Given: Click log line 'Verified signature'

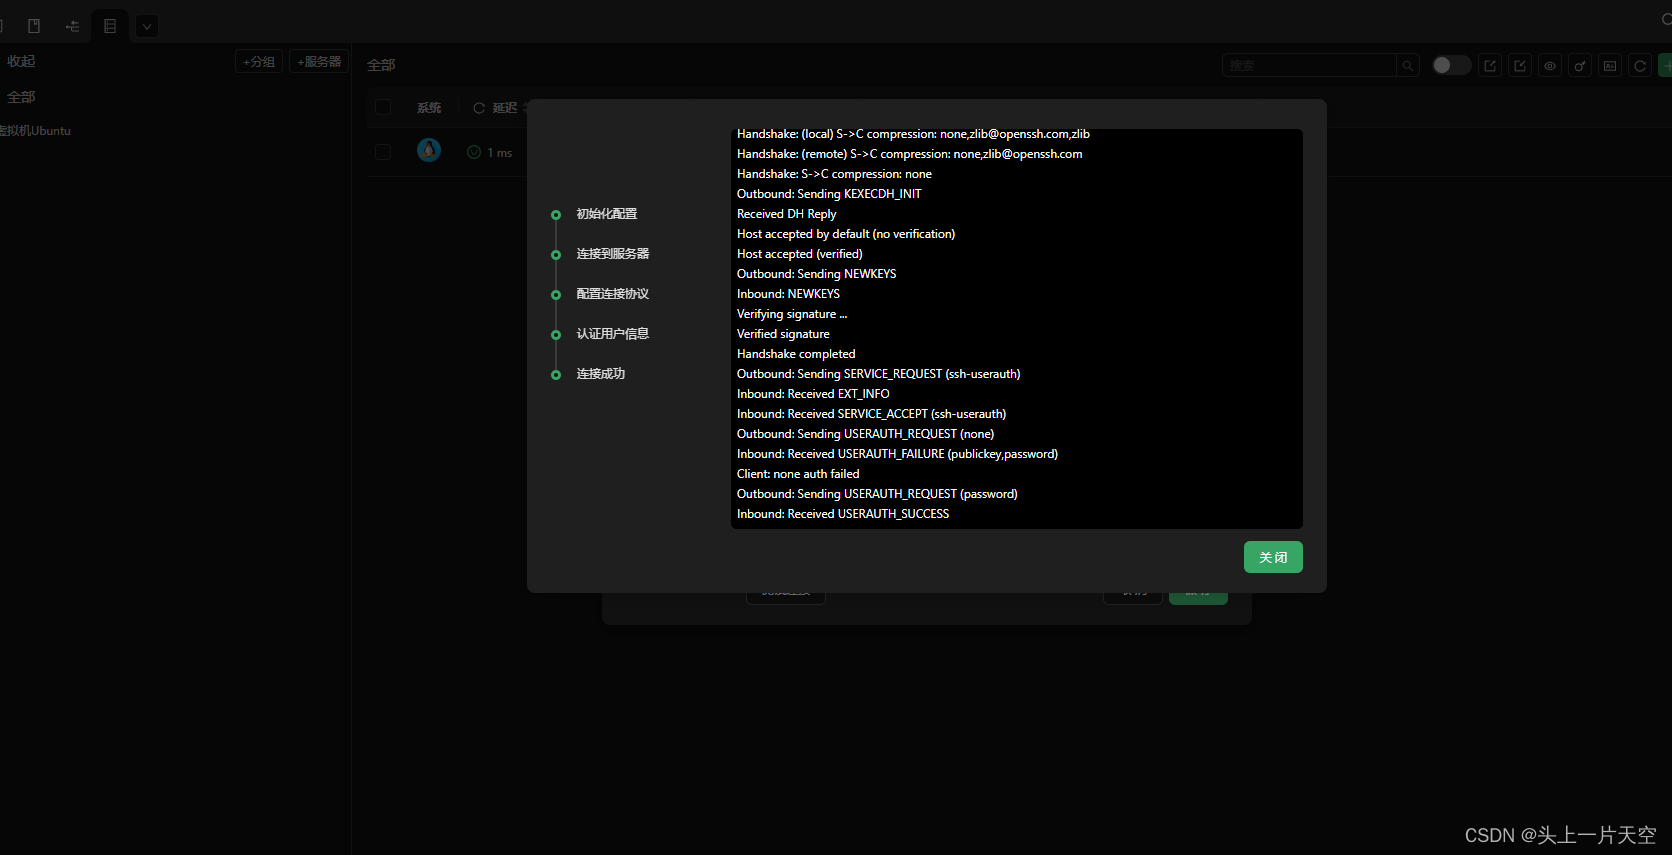Looking at the screenshot, I should click(783, 334).
